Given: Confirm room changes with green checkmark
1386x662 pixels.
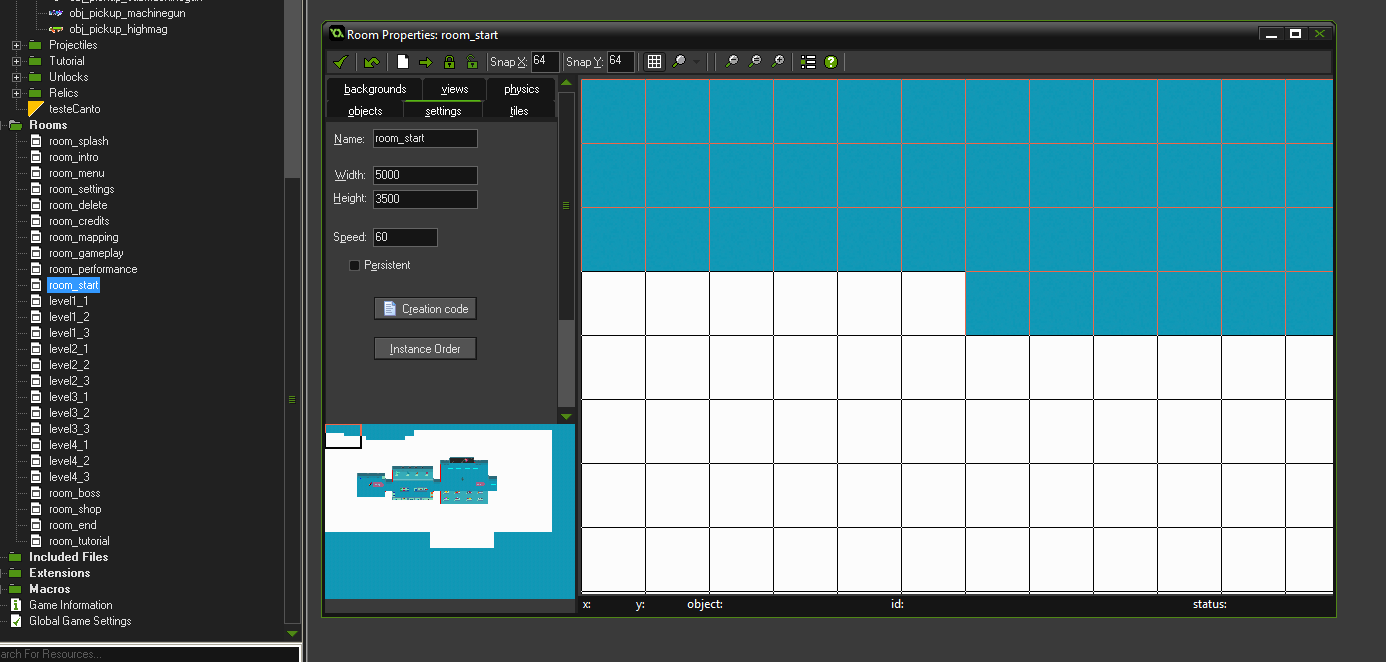Looking at the screenshot, I should coord(340,62).
